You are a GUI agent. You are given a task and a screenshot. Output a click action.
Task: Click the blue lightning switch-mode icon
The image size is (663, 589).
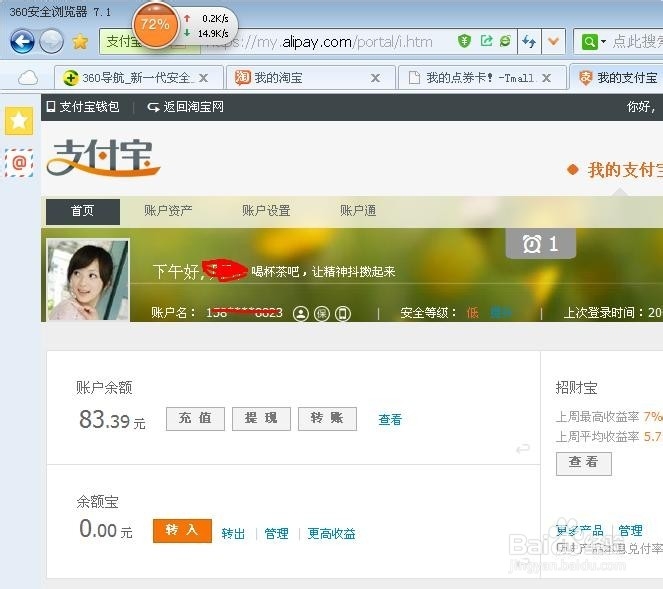(x=529, y=41)
